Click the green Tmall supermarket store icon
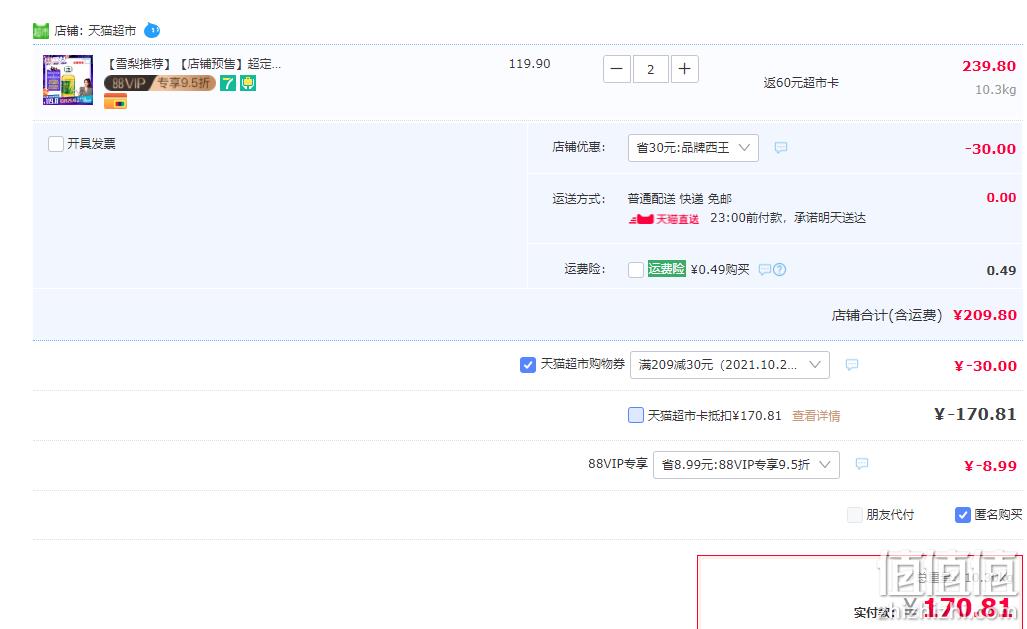Image resolution: width=1027 pixels, height=629 pixels. 41,31
